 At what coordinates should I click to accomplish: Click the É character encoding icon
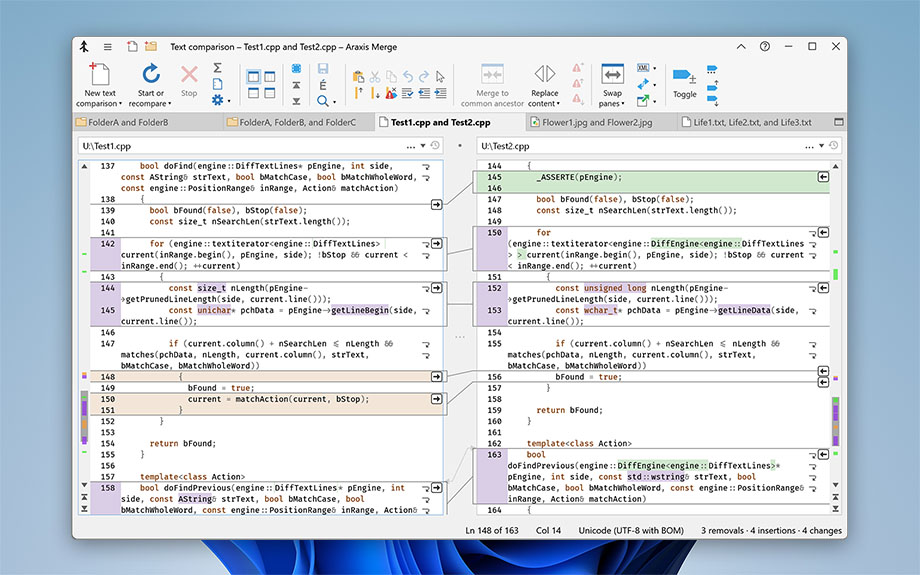pyautogui.click(x=323, y=85)
